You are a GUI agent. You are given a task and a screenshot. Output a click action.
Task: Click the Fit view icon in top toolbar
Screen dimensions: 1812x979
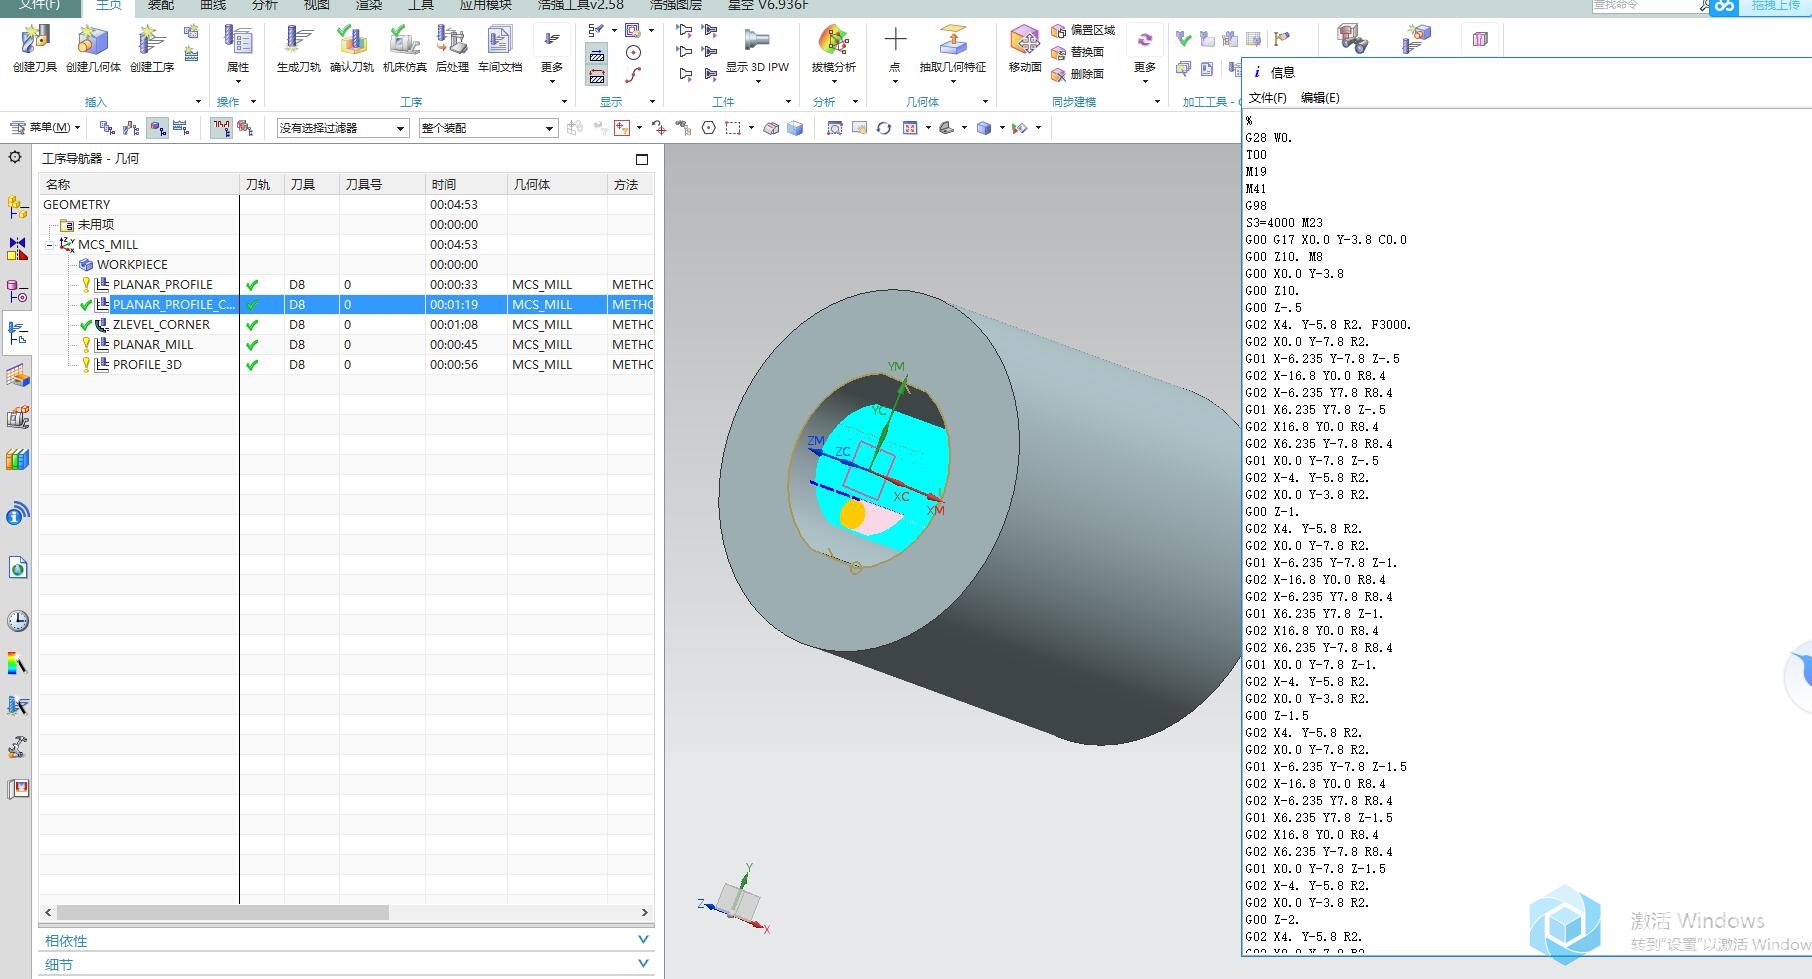[834, 128]
